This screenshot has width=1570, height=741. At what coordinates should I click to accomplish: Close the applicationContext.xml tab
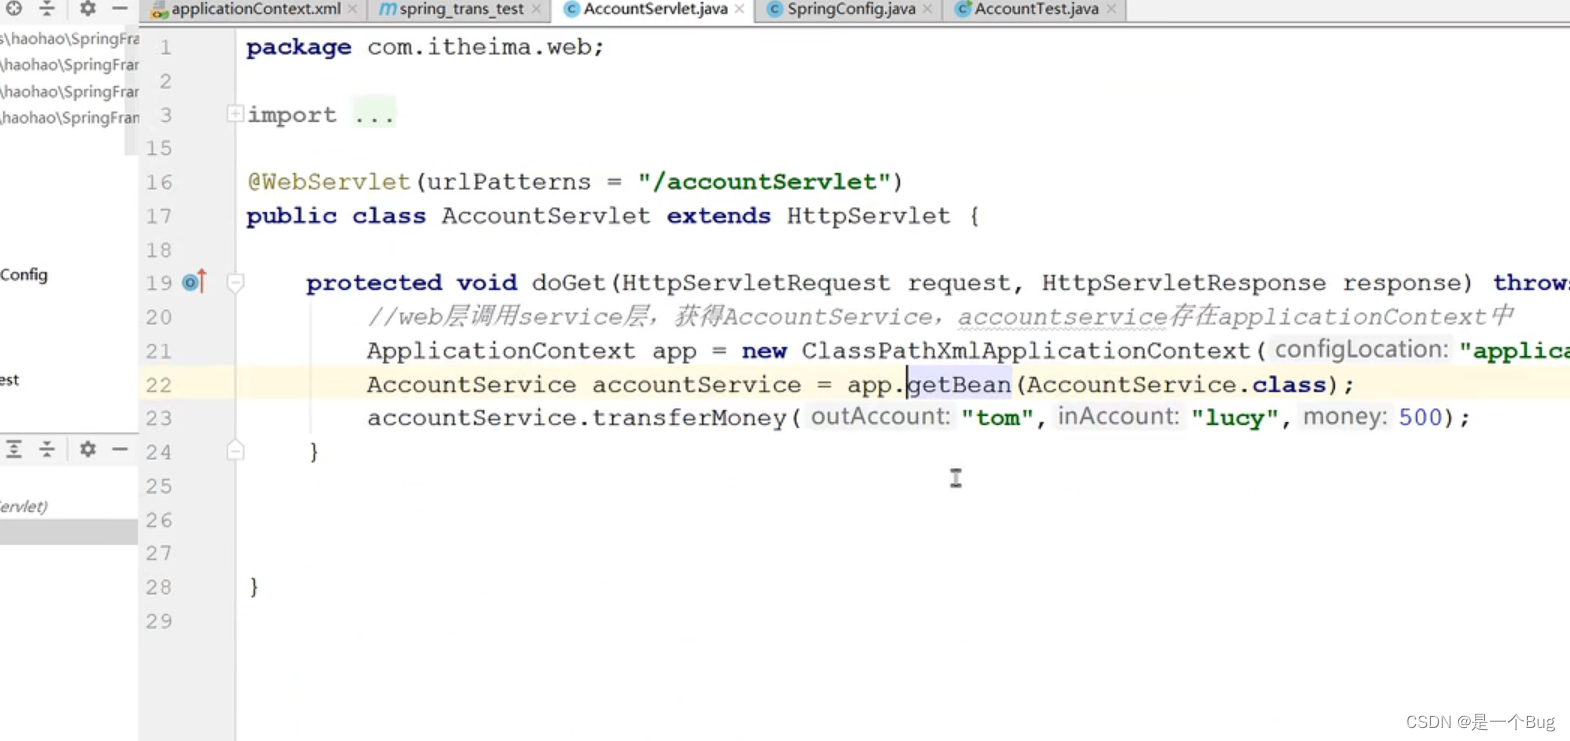tap(352, 9)
